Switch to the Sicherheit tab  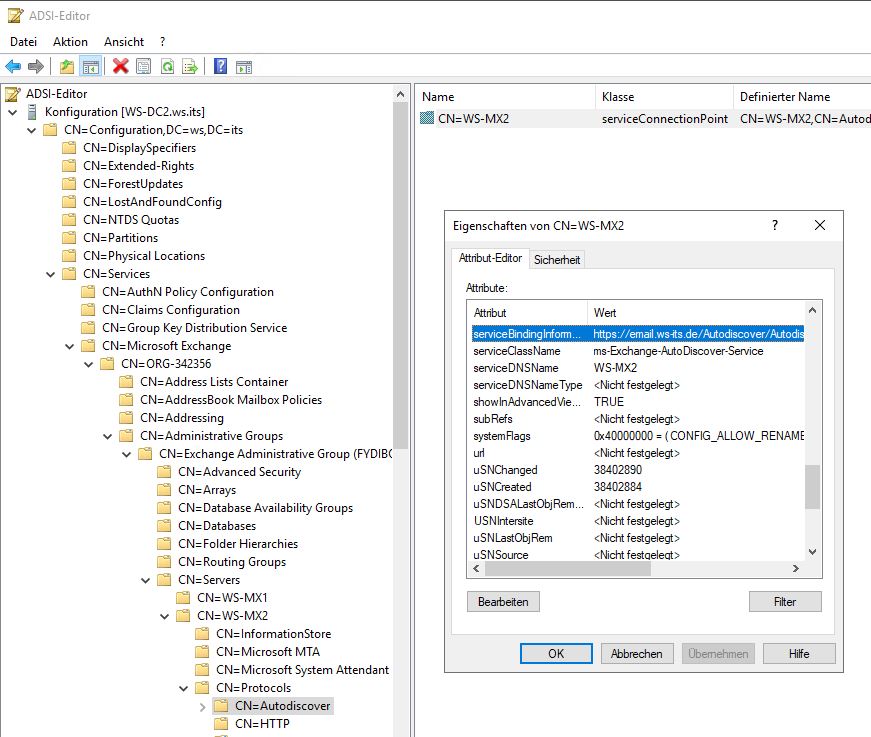[x=557, y=259]
